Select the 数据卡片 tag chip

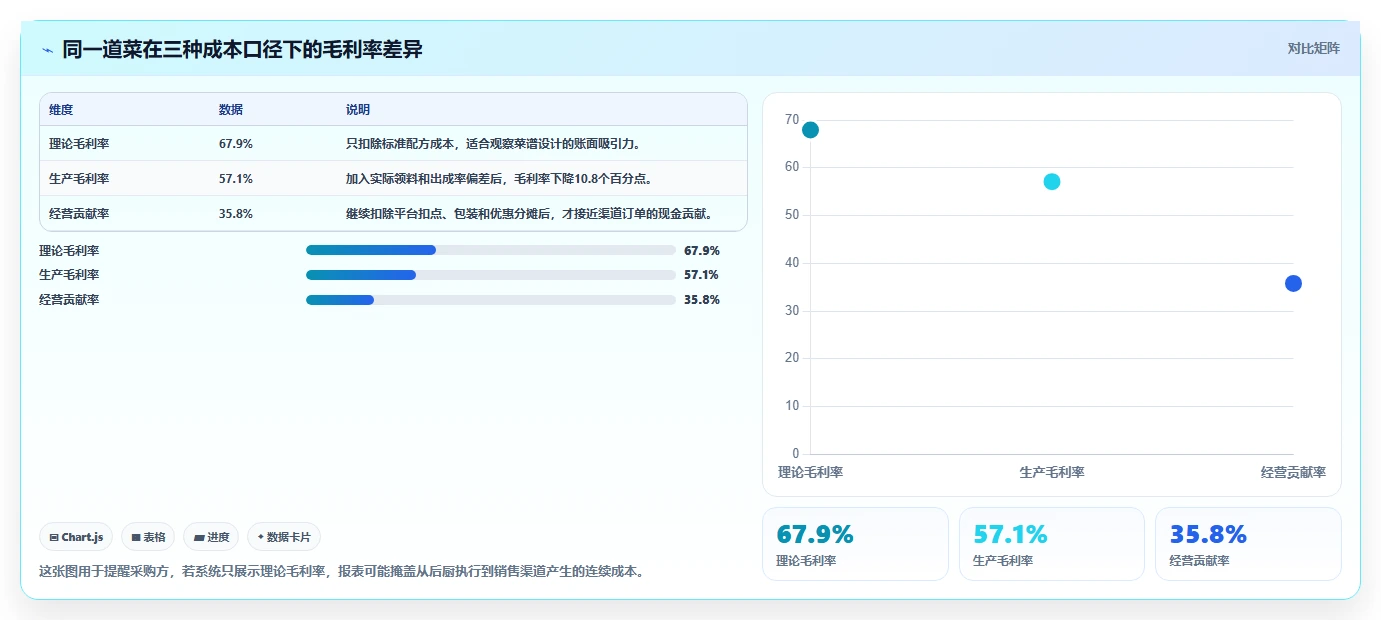284,537
